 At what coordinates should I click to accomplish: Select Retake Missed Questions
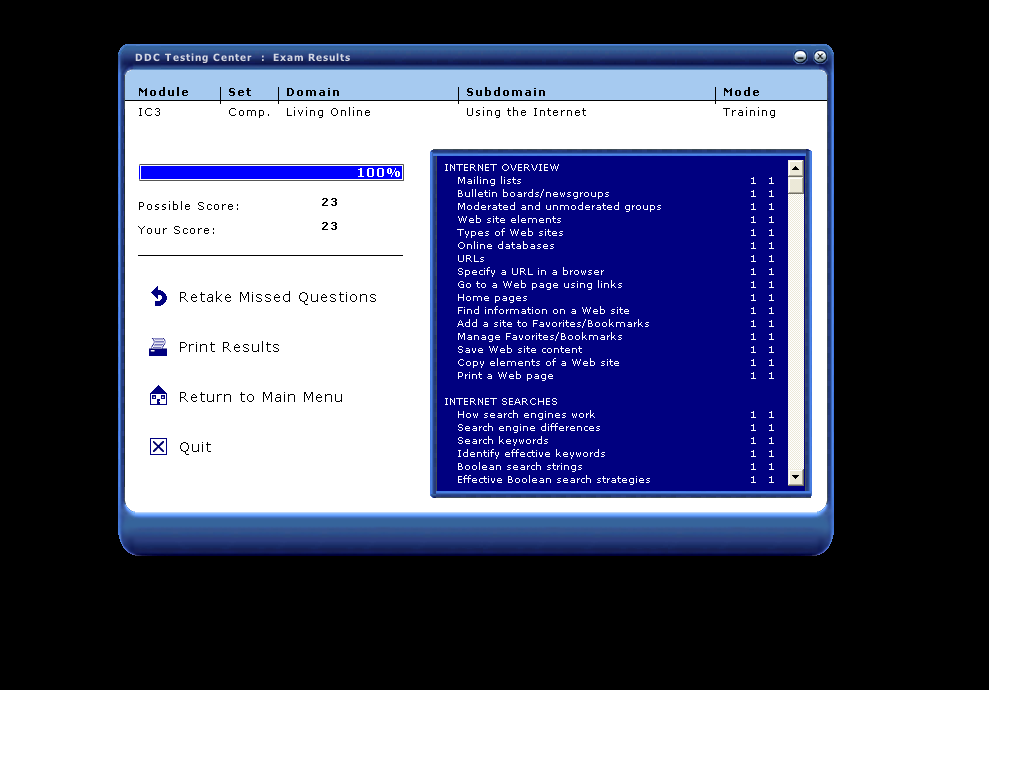tap(278, 297)
